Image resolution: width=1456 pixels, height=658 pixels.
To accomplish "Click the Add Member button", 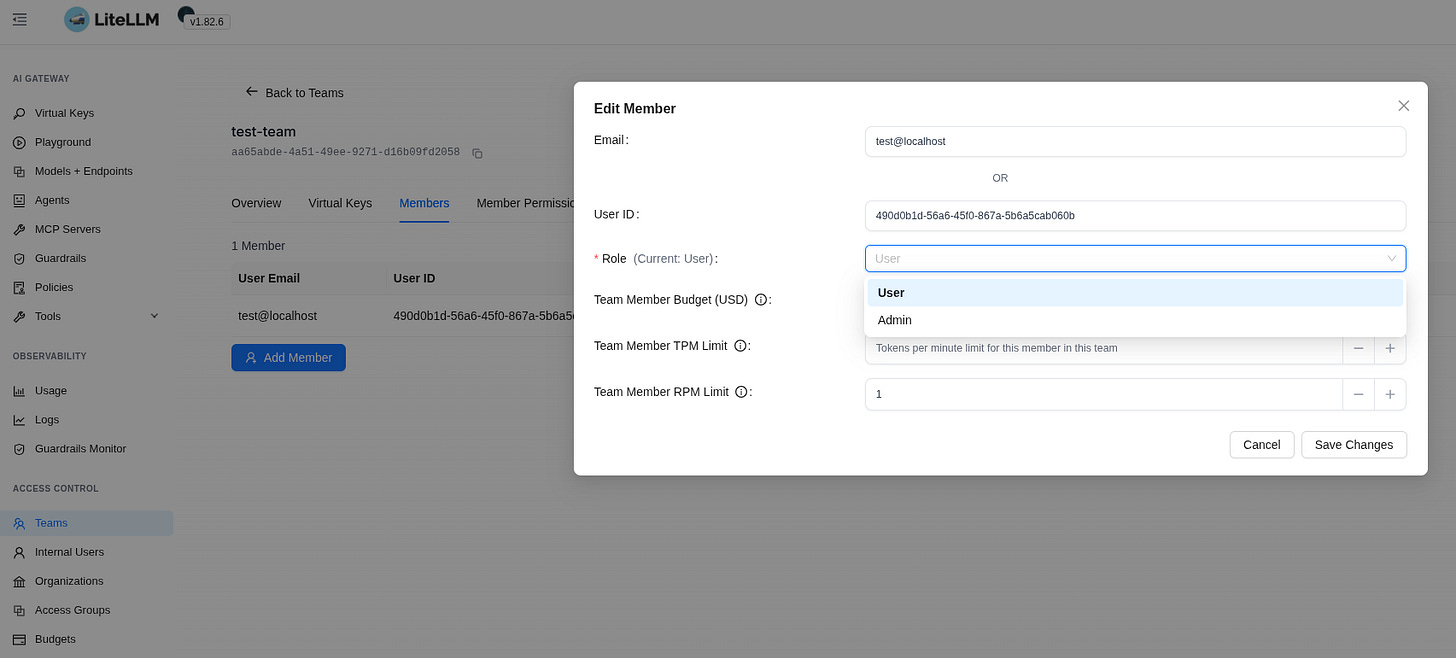I will click(288, 358).
